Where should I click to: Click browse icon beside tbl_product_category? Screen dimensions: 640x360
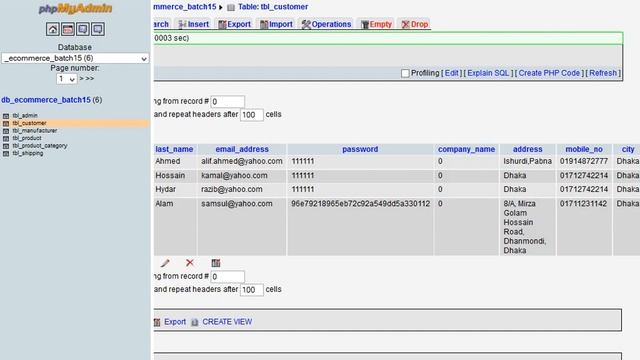(6, 146)
